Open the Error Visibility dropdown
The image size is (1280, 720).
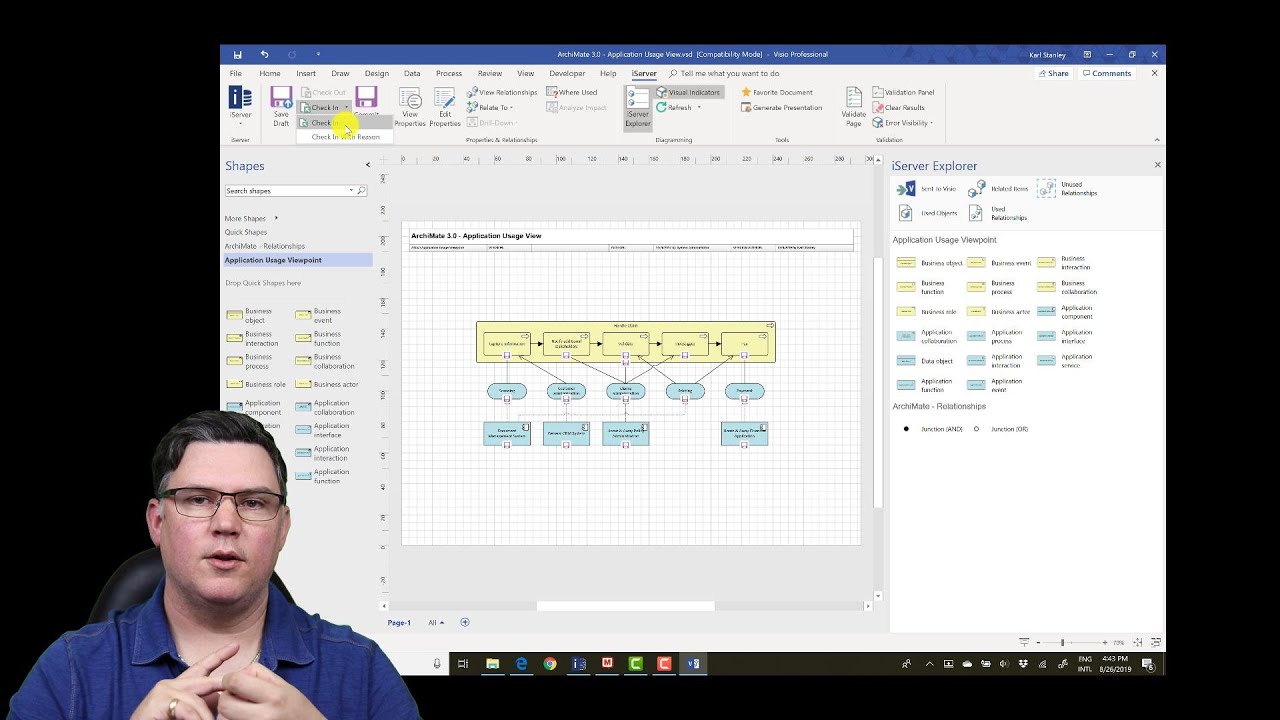[x=902, y=123]
